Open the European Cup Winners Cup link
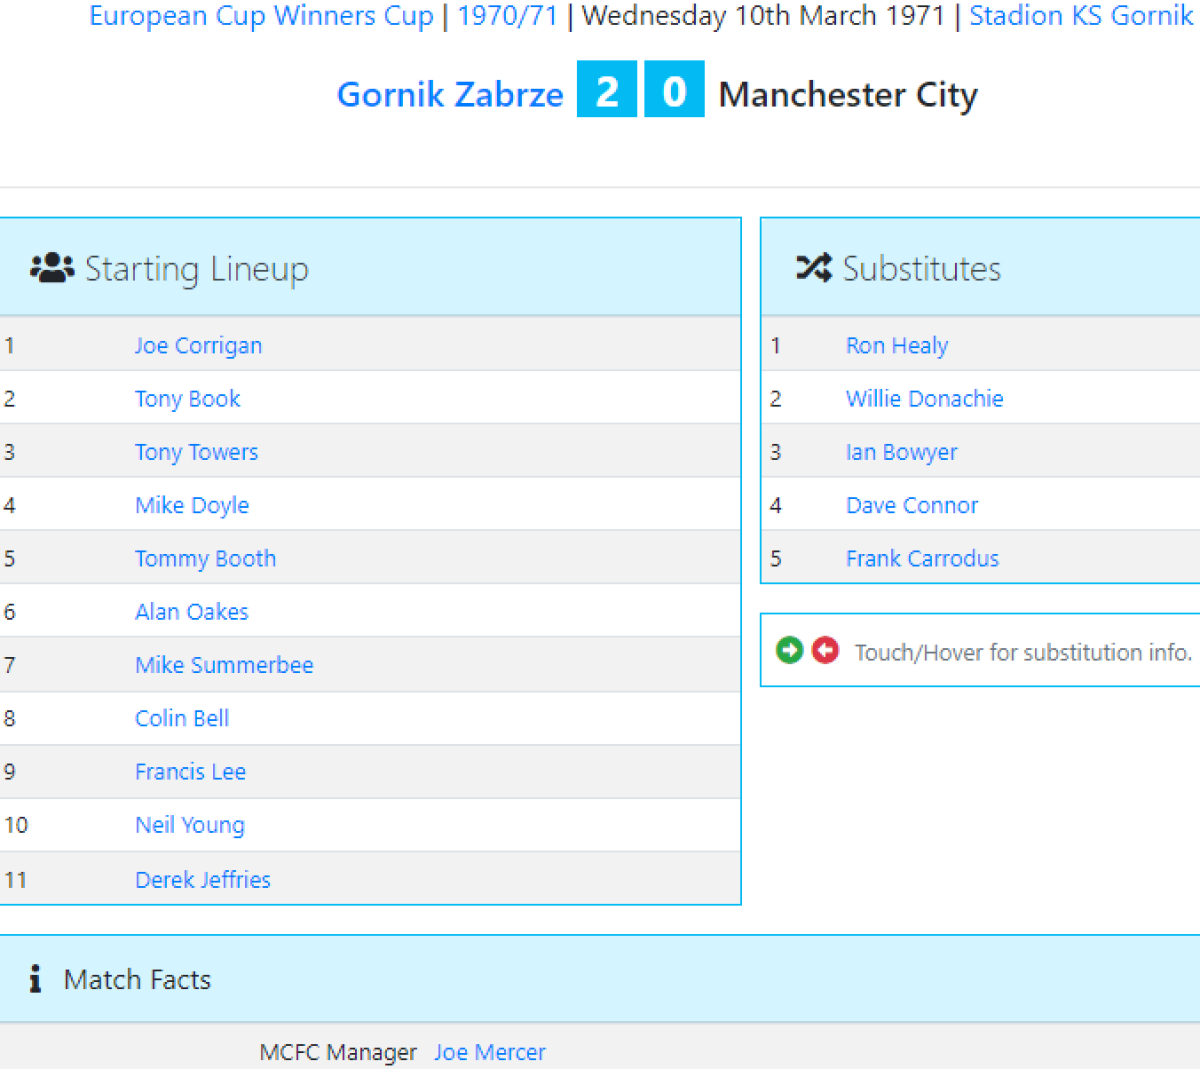1200x1069 pixels. pos(261,16)
